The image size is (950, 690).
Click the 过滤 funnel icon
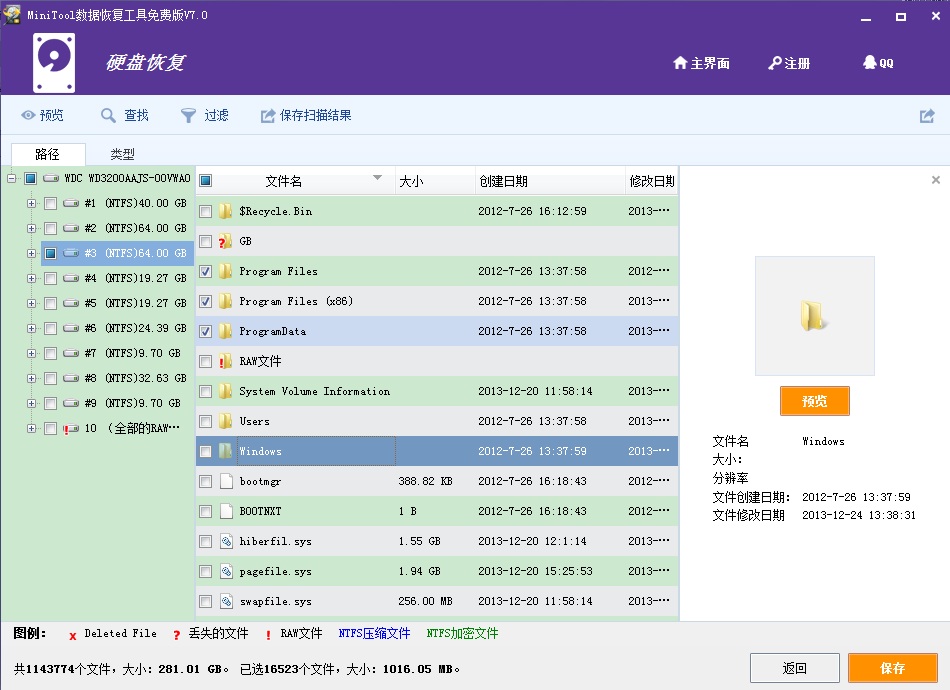pyautogui.click(x=188, y=115)
